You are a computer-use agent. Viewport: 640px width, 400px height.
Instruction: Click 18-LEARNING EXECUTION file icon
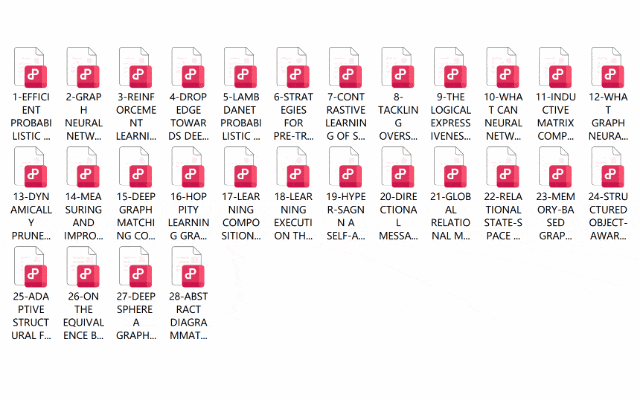pos(293,167)
